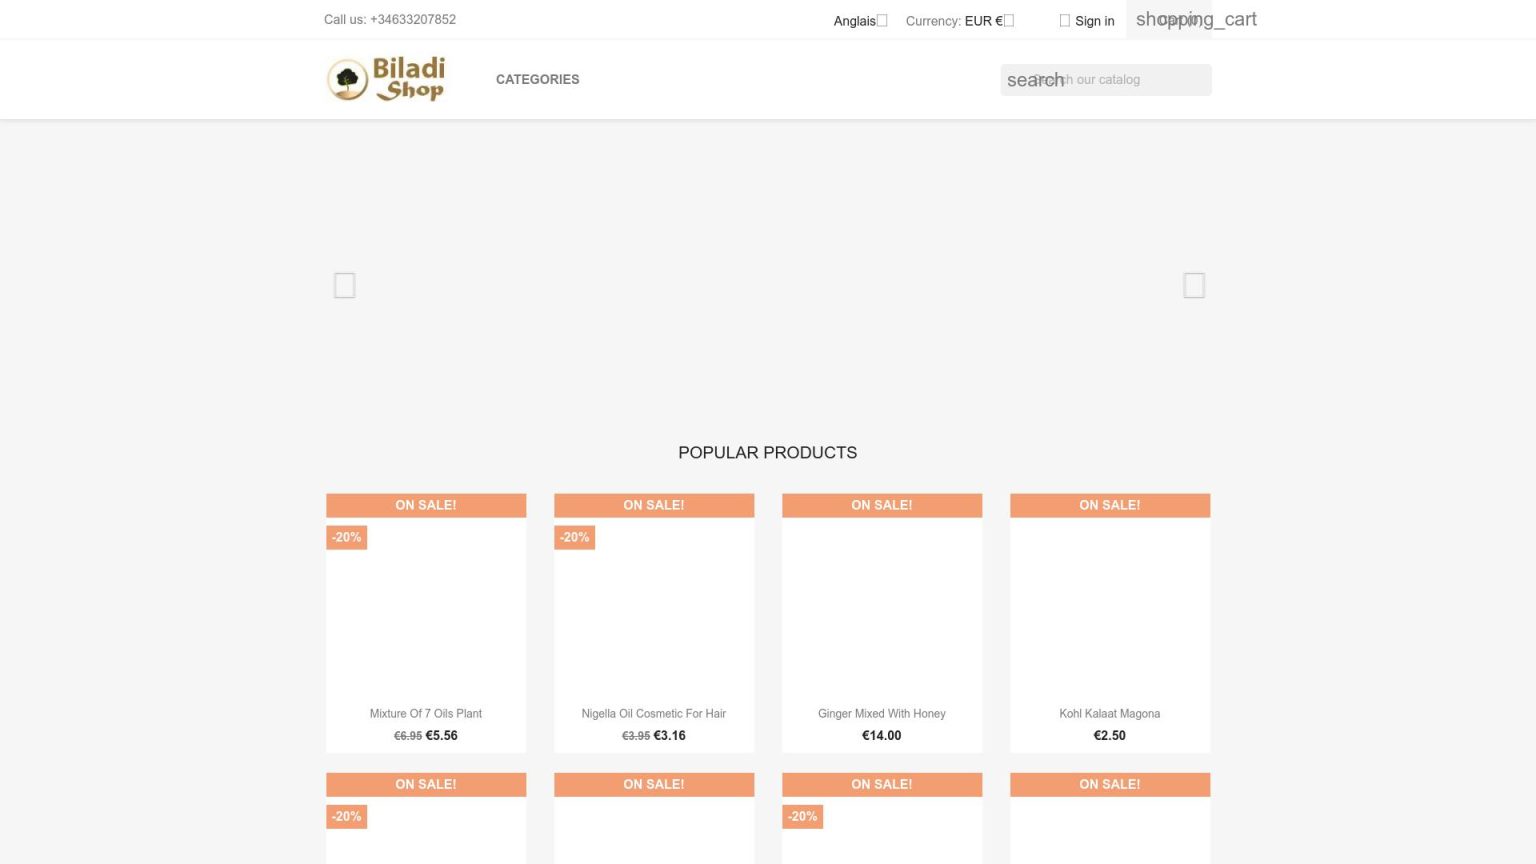Expand the Anglais language dropdown
1536x864 pixels.
[860, 21]
